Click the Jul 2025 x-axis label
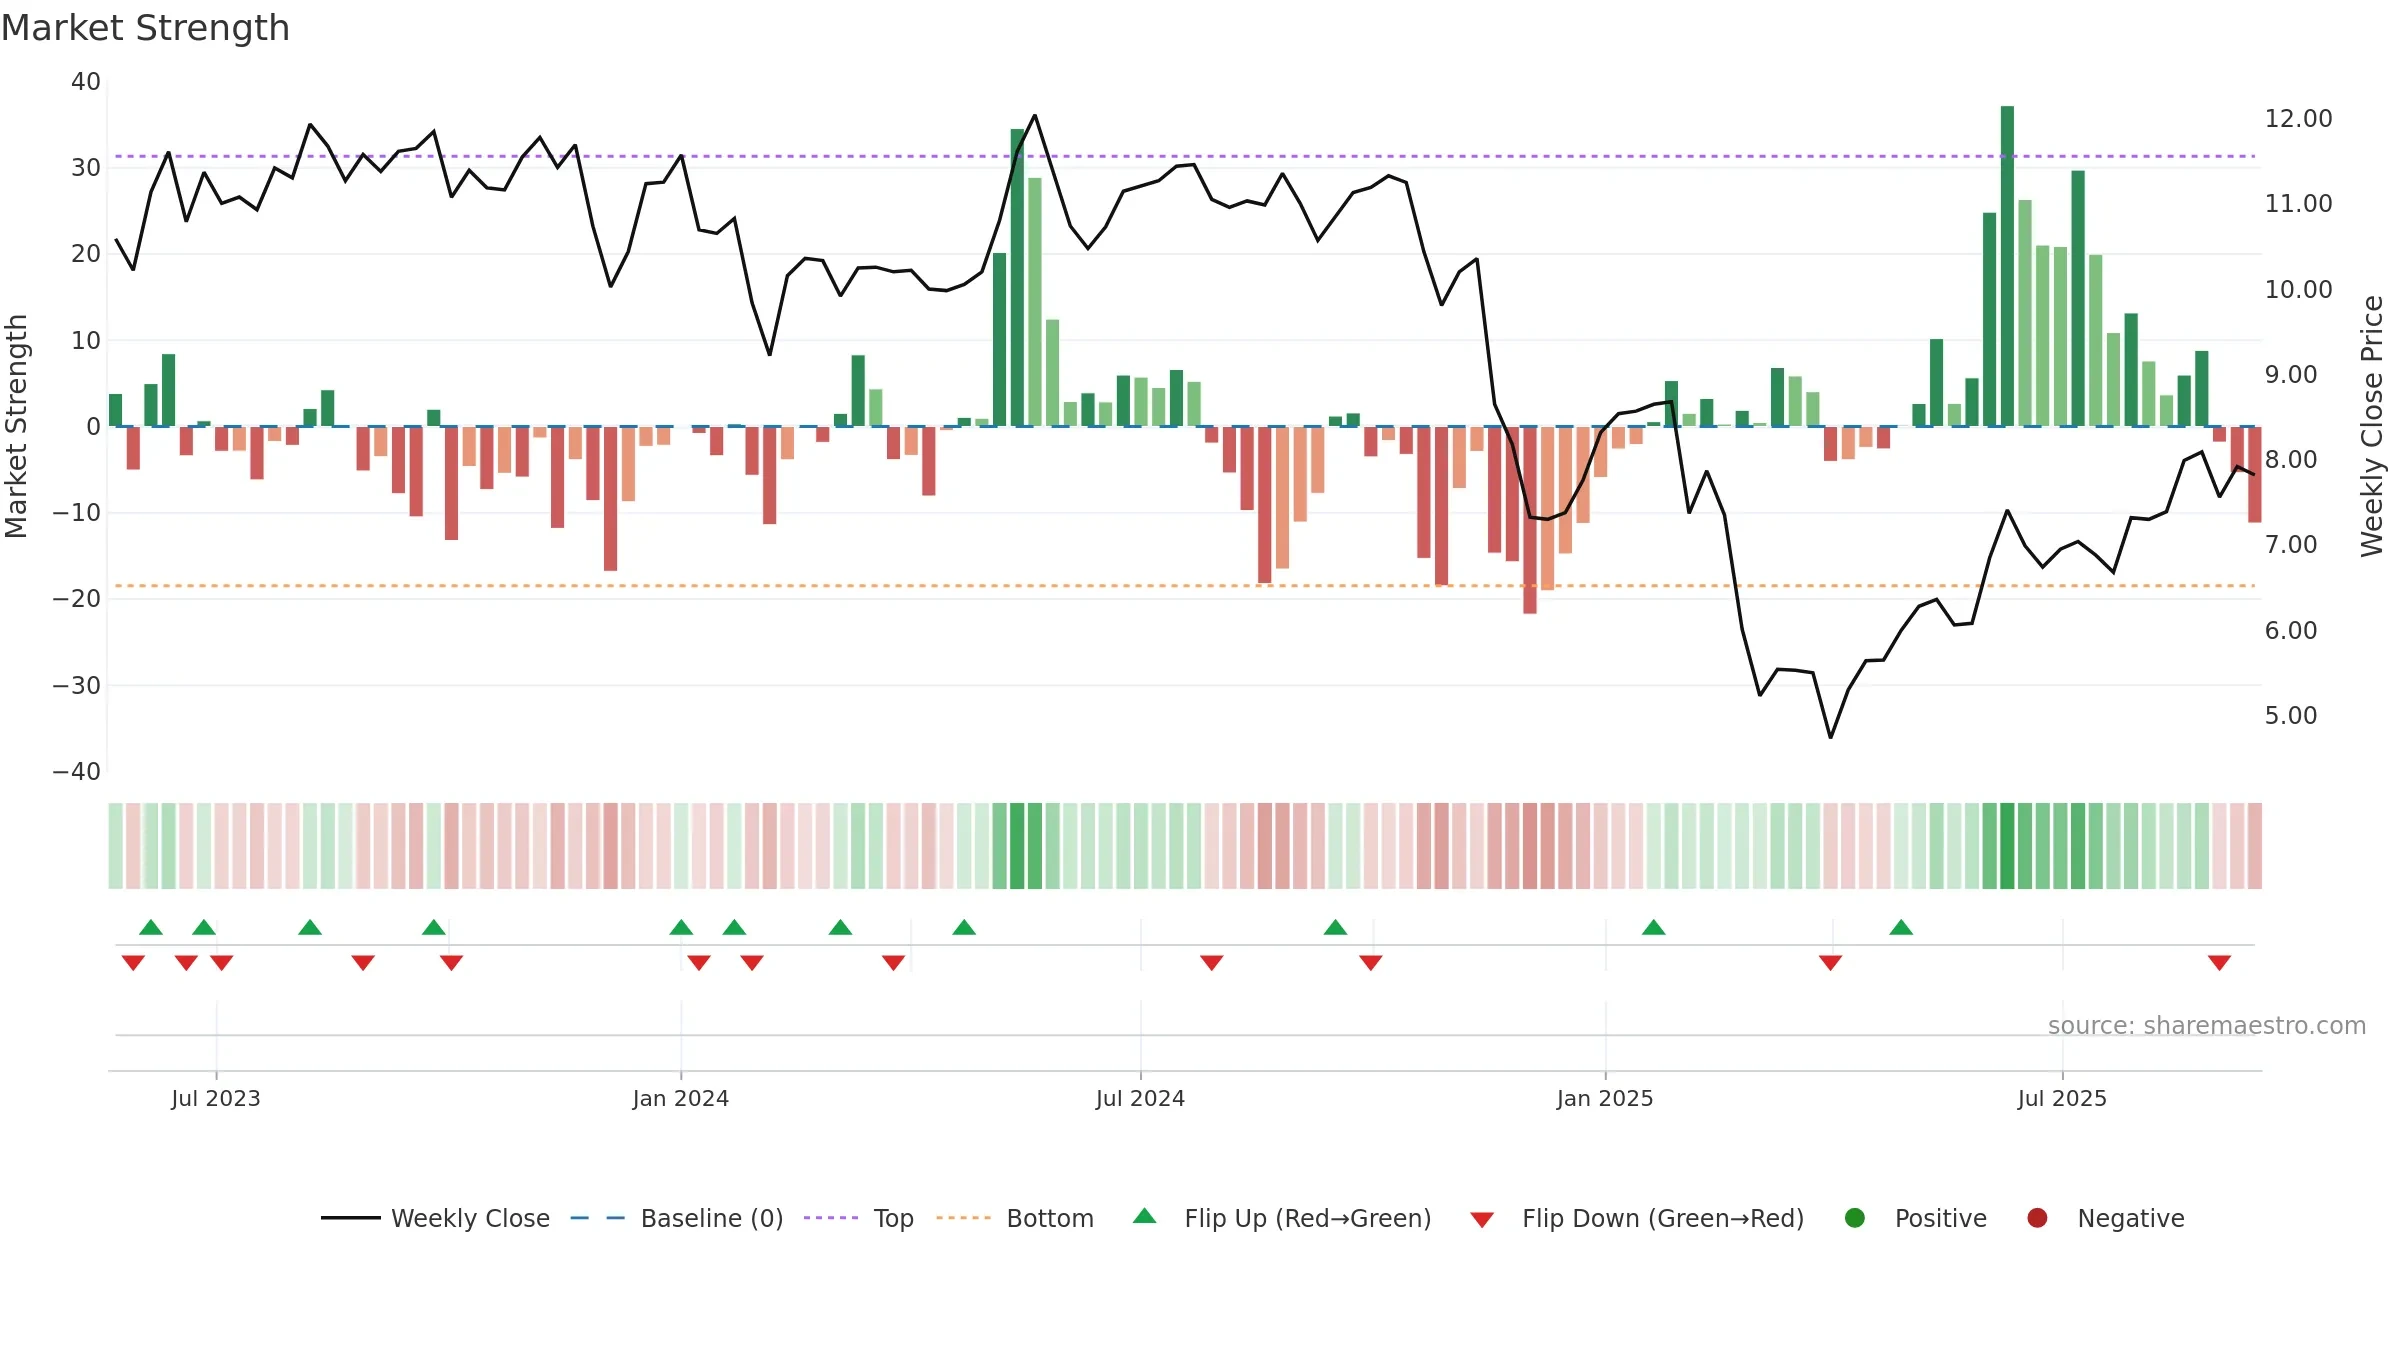The height and width of the screenshot is (1350, 2400). point(2062,1098)
